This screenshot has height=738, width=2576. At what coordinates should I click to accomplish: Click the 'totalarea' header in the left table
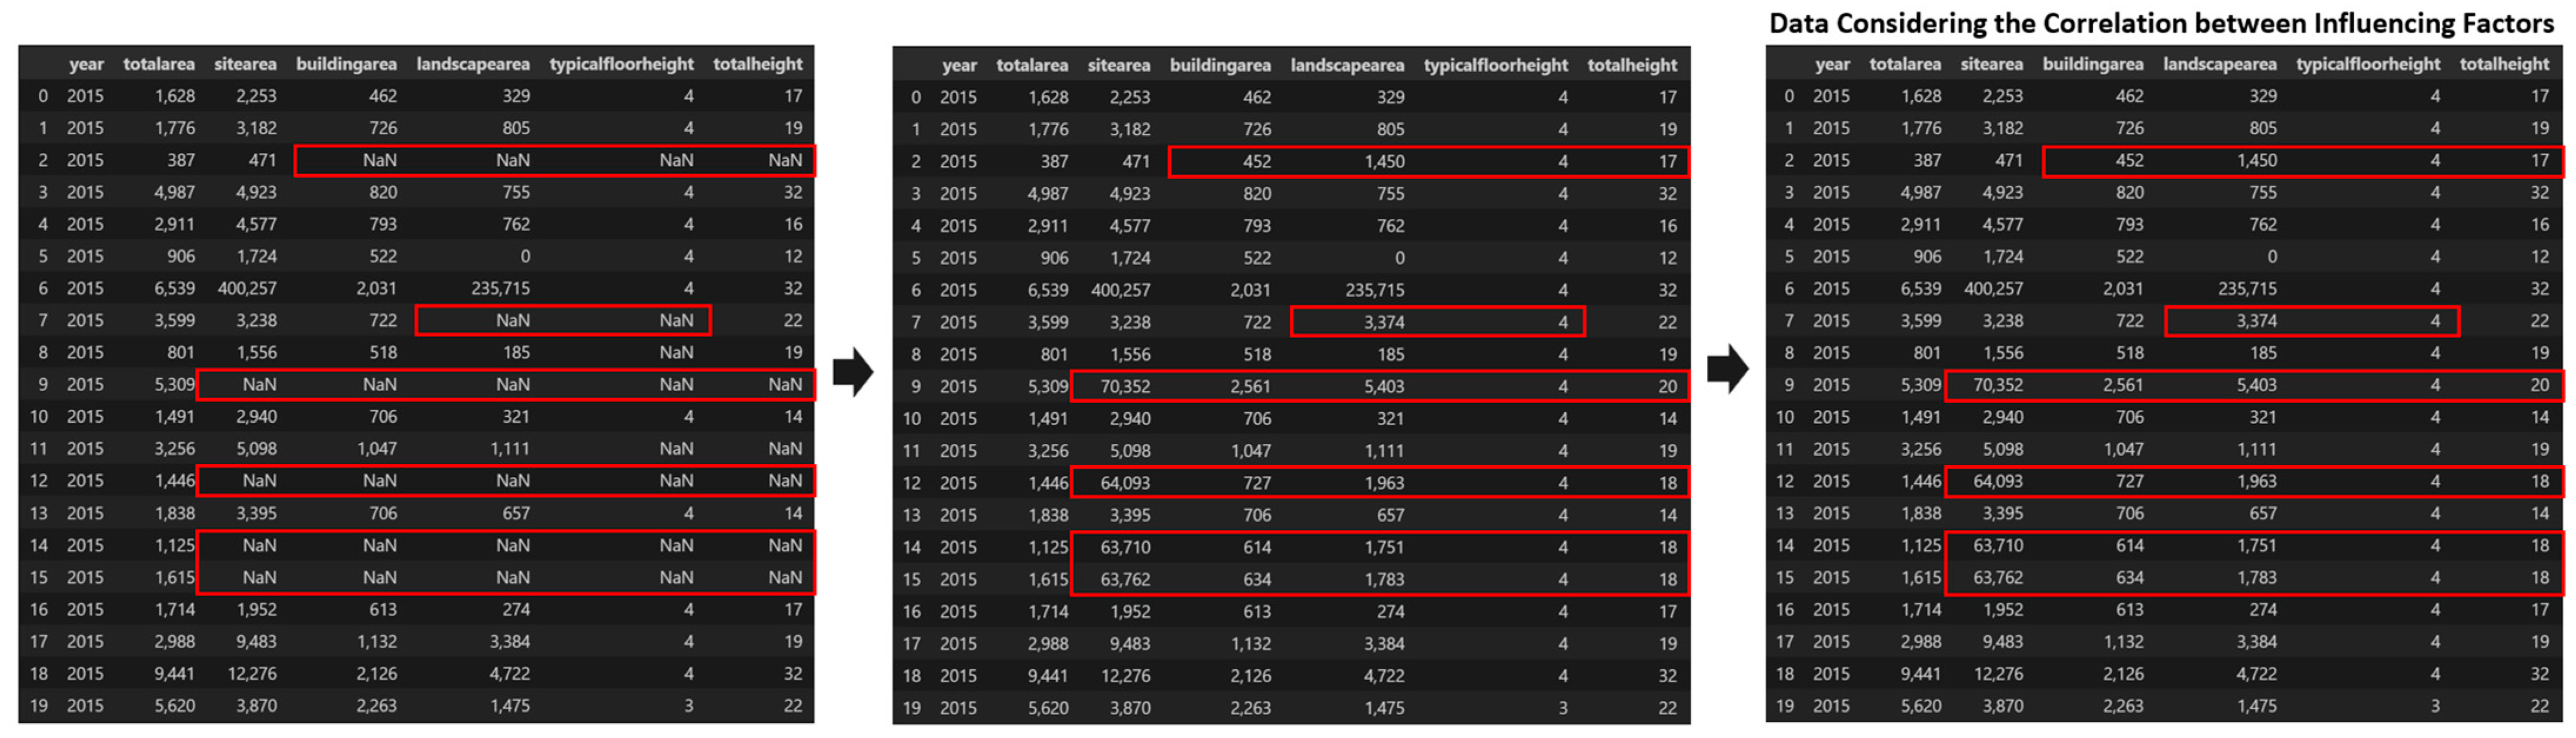point(159,64)
